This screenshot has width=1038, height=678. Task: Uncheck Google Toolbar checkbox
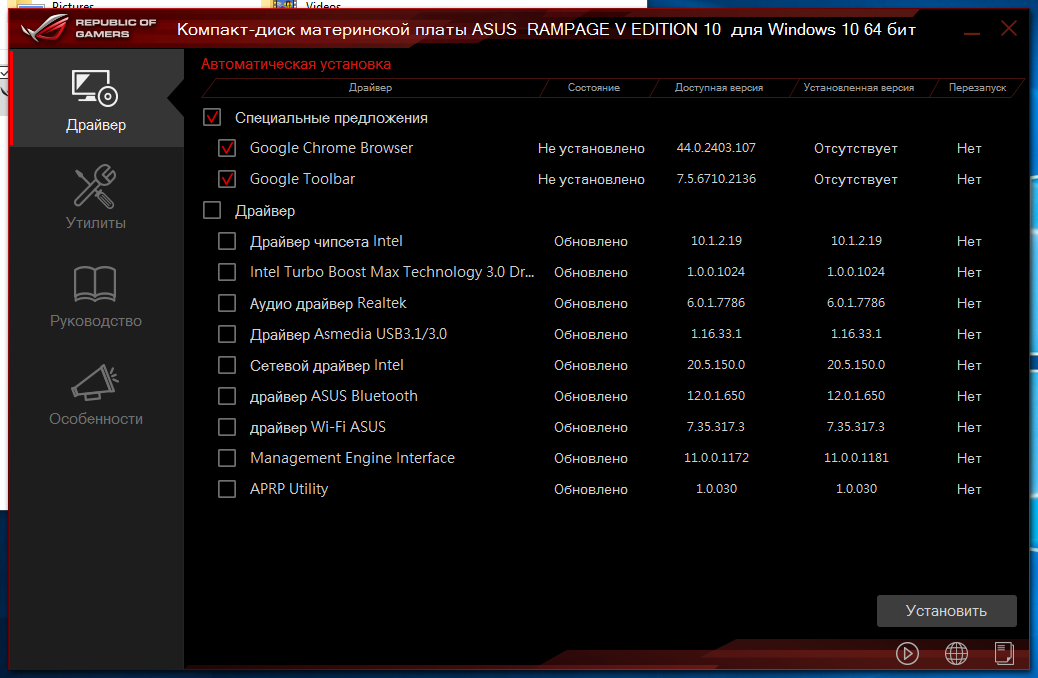(227, 179)
